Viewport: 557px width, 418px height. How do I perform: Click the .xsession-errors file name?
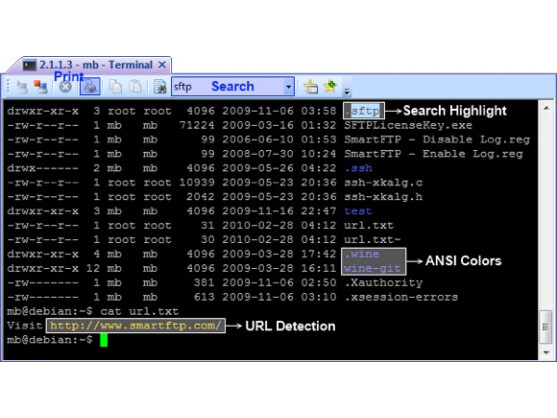[x=401, y=297]
